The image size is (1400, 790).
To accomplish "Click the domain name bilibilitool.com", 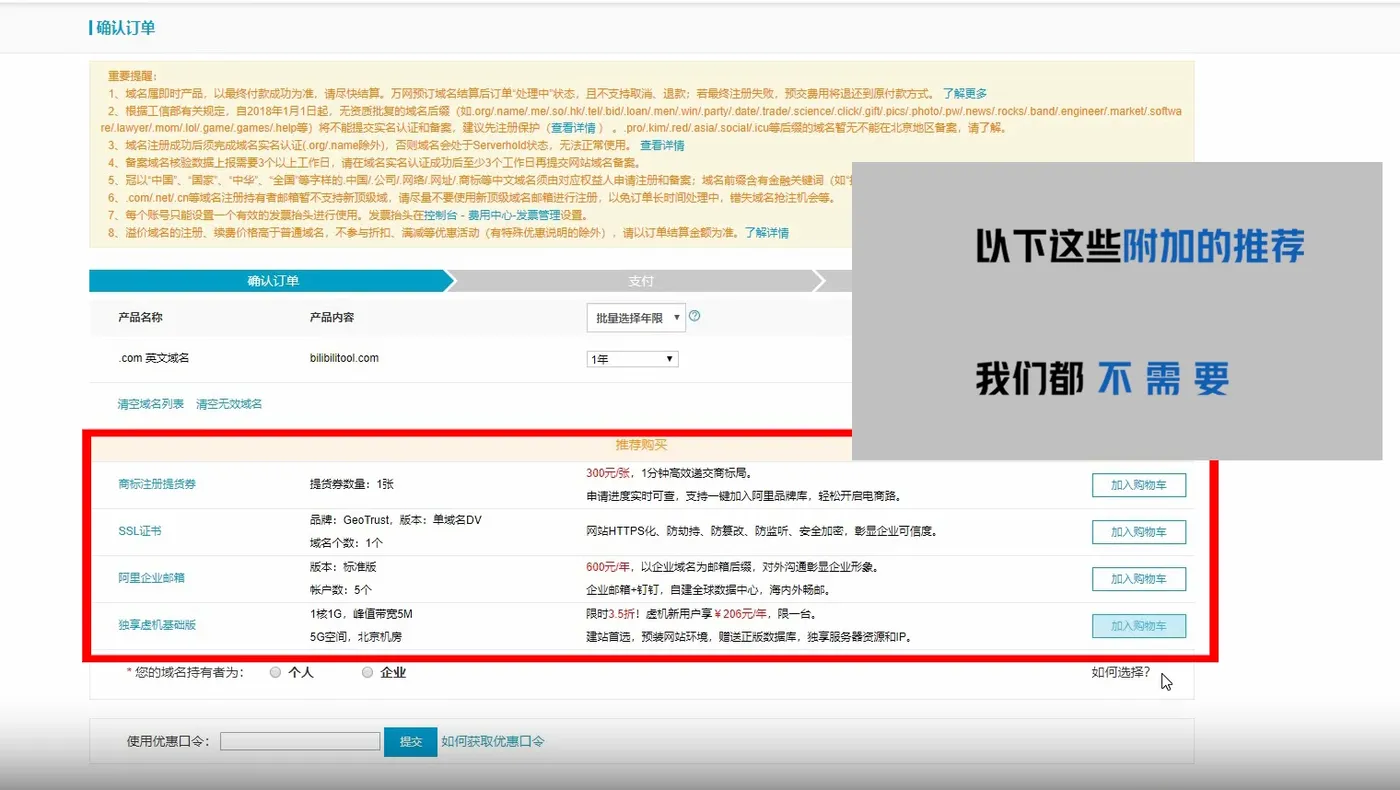I will (344, 358).
